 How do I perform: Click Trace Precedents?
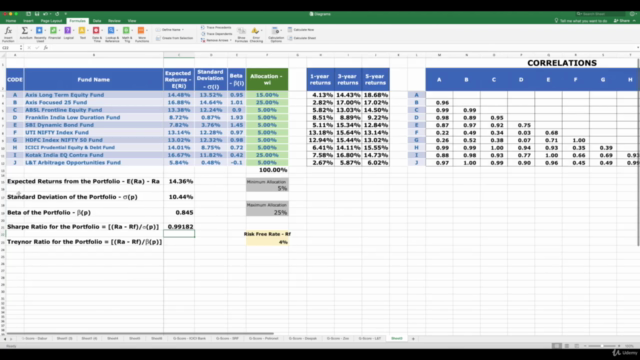click(216, 28)
